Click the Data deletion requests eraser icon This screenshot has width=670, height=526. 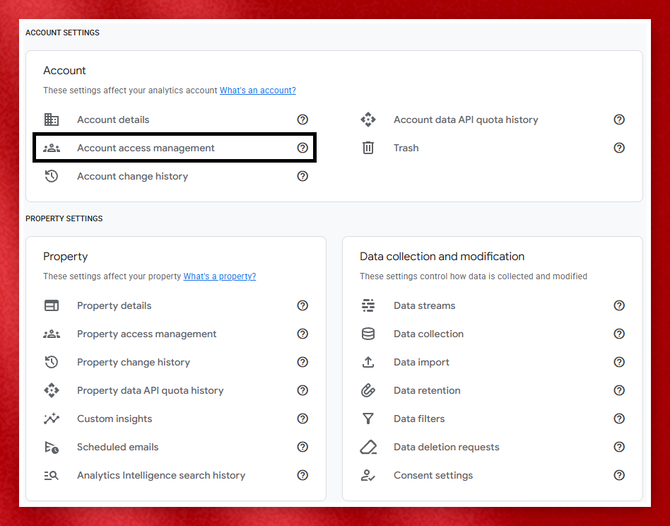coord(368,447)
